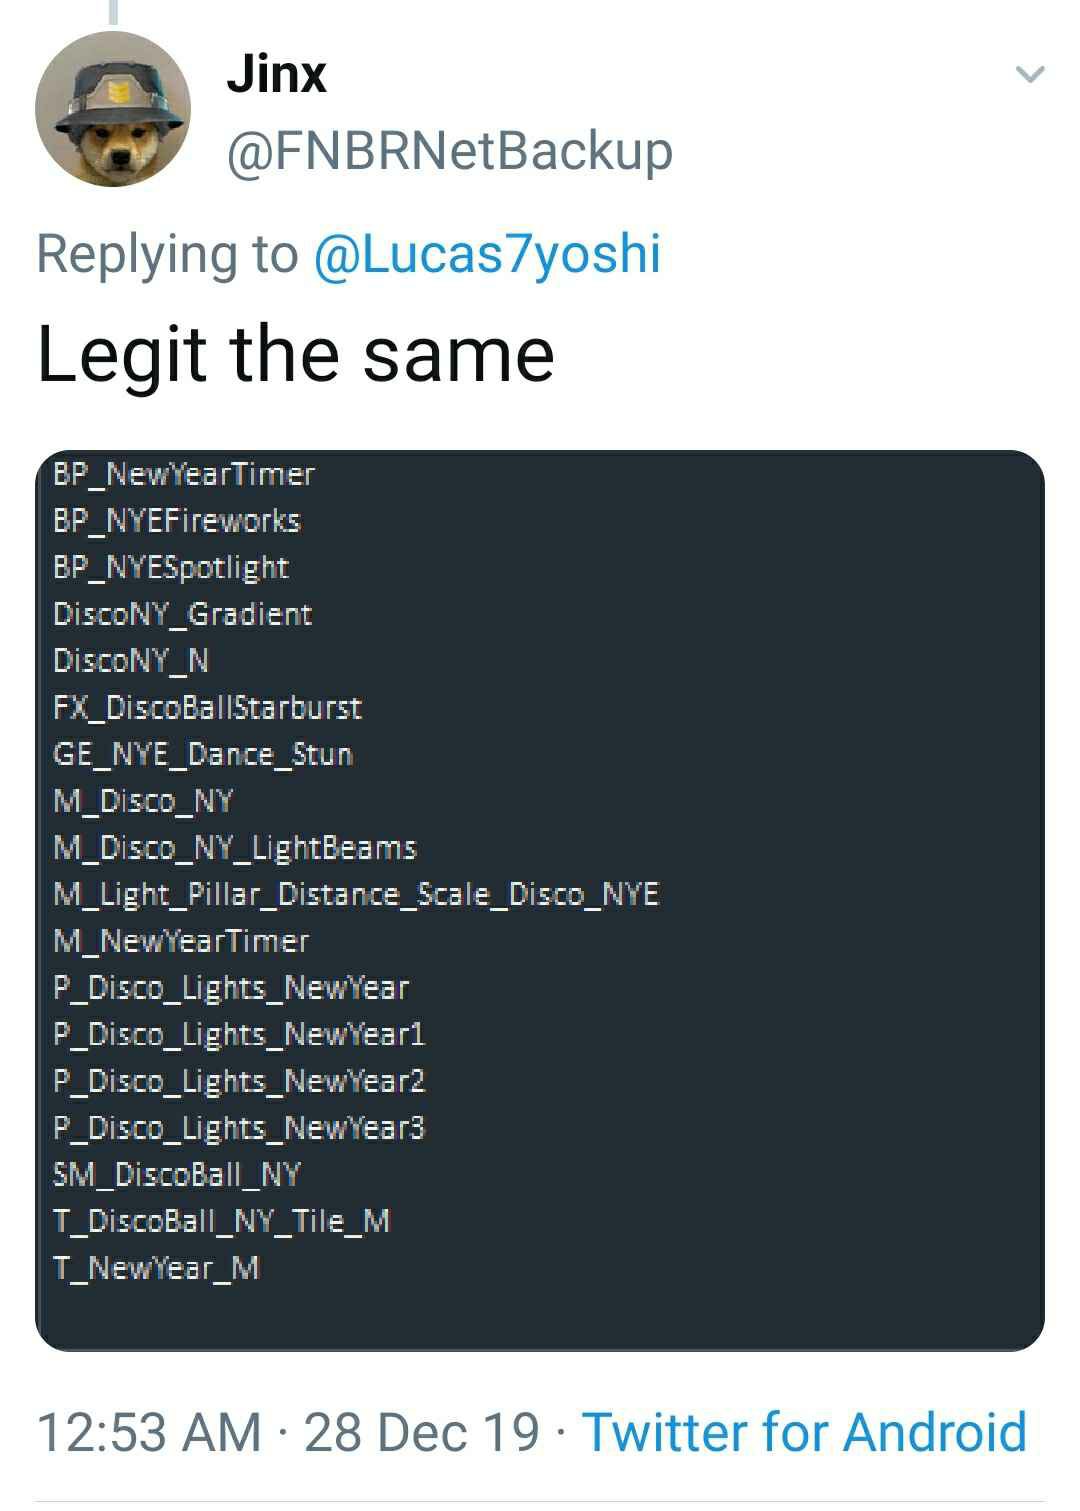Image resolution: width=1080 pixels, height=1511 pixels.
Task: Click the M_Light_Pillar_Distance_Scale_Disco_NYE entry
Action: click(x=356, y=894)
